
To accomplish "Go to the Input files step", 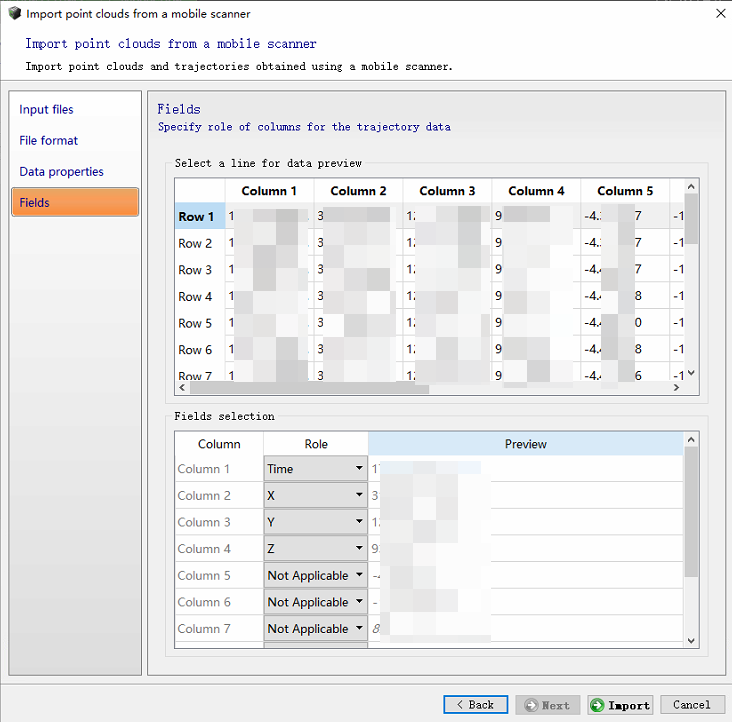I will click(46, 109).
